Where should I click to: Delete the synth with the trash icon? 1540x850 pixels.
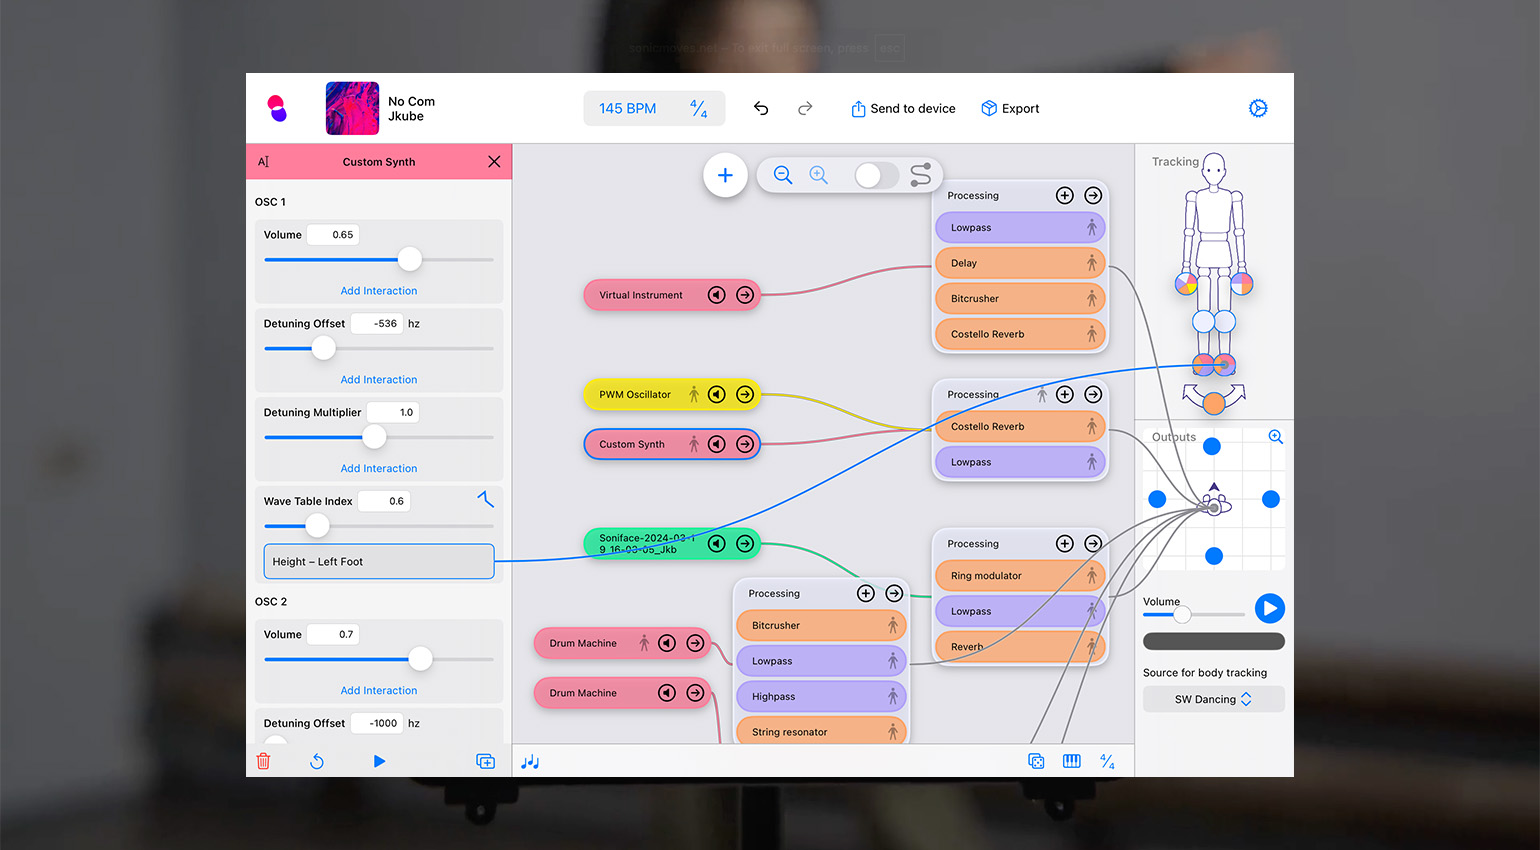point(264,761)
